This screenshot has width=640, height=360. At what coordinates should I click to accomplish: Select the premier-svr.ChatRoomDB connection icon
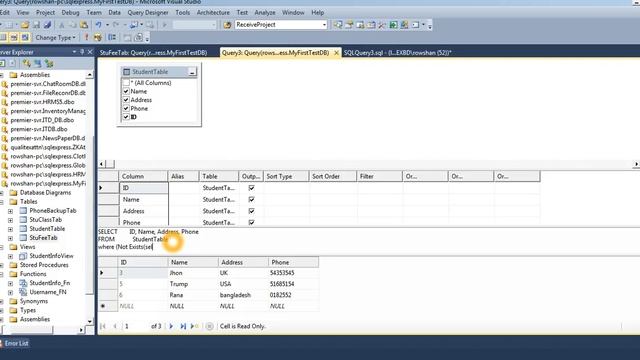(x=4, y=84)
